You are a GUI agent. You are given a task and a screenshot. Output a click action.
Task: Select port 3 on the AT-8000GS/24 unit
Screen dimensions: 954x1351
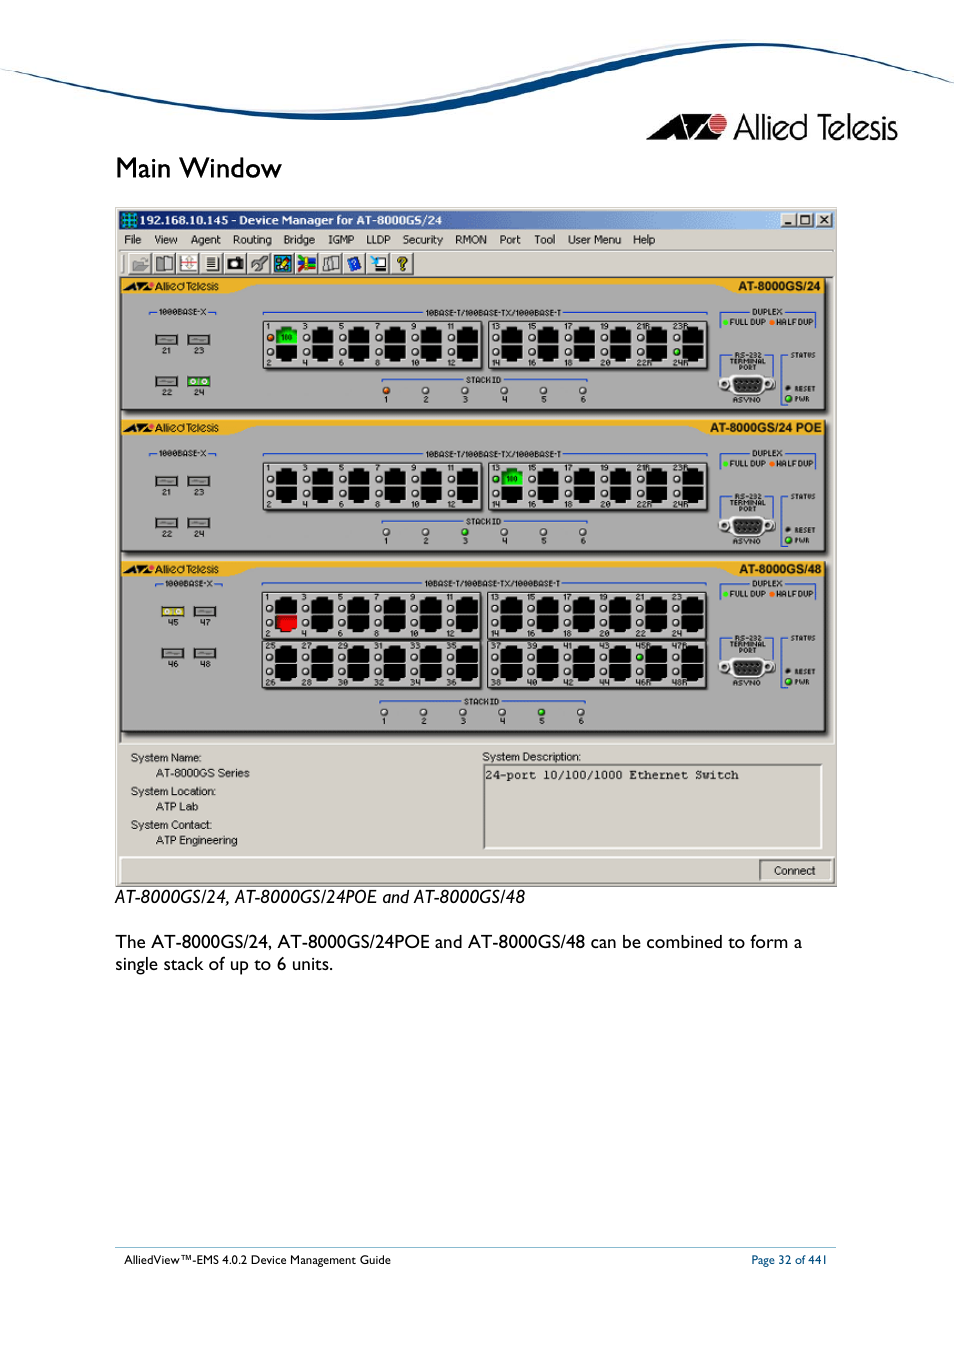click(x=323, y=336)
